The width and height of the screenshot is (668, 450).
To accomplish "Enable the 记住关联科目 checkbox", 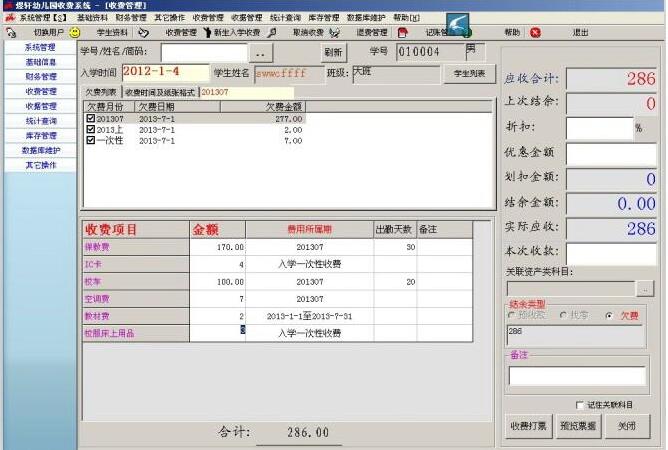I will tap(579, 405).
